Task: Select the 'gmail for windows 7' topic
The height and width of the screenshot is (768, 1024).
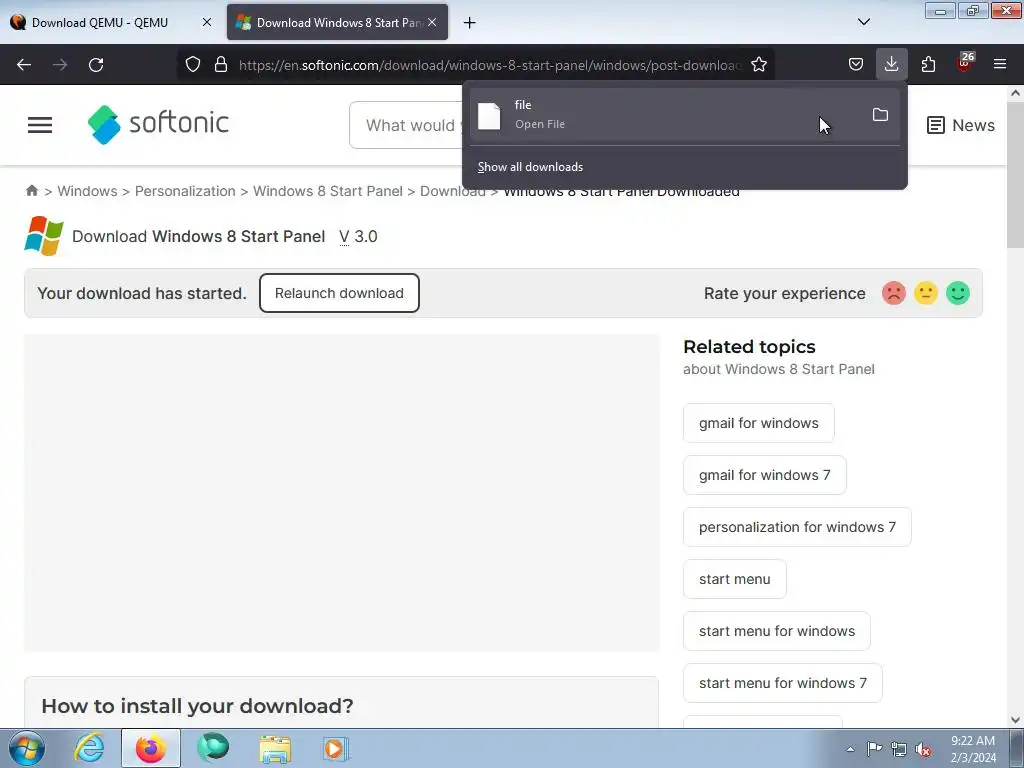Action: click(765, 475)
